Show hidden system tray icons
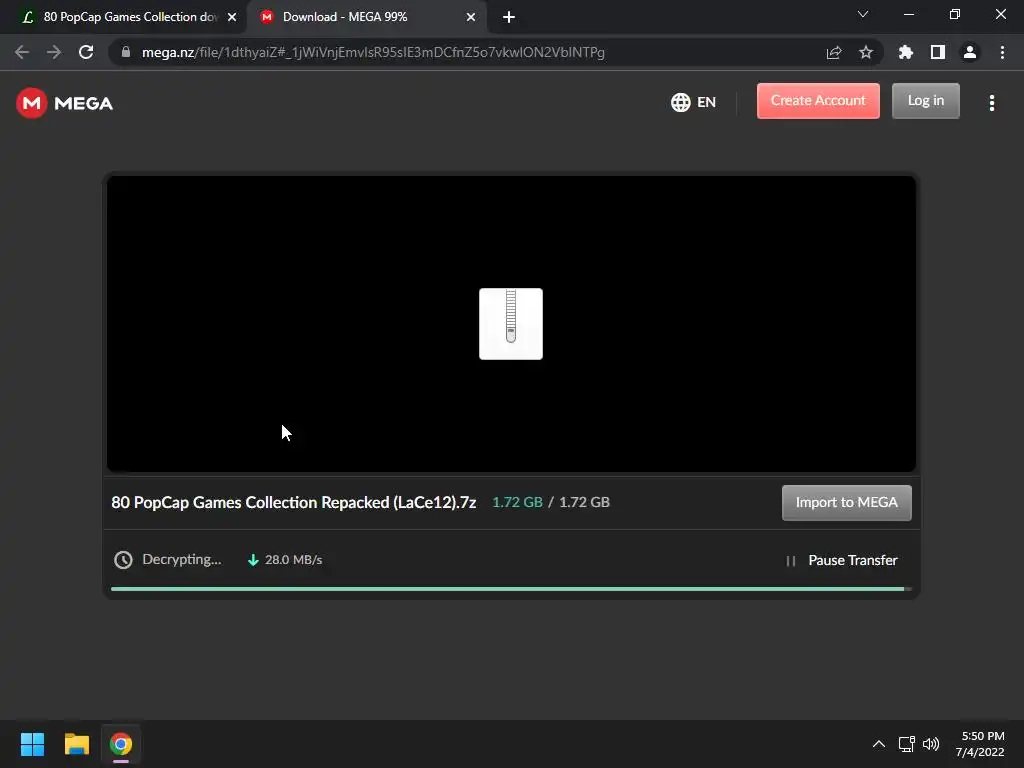The image size is (1024, 768). [879, 744]
